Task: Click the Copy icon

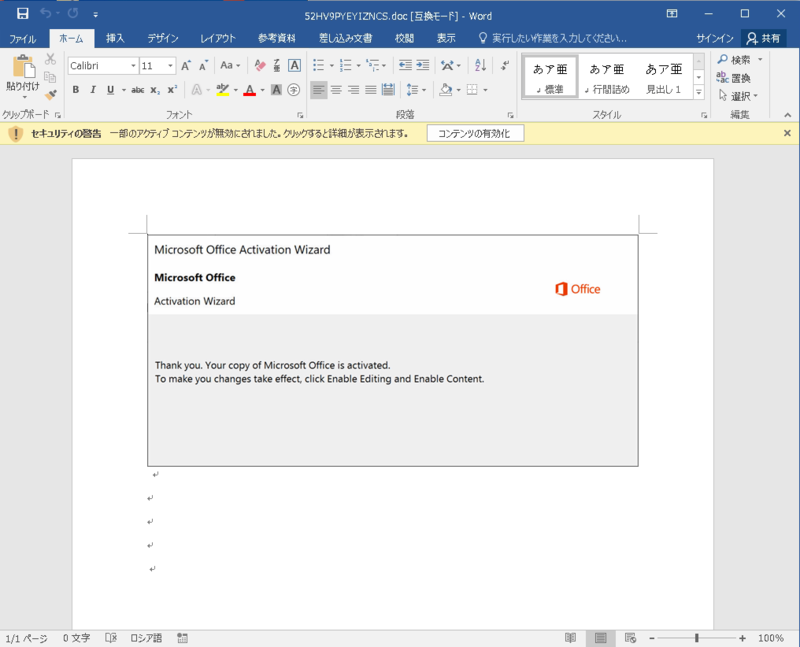Action: tap(50, 77)
